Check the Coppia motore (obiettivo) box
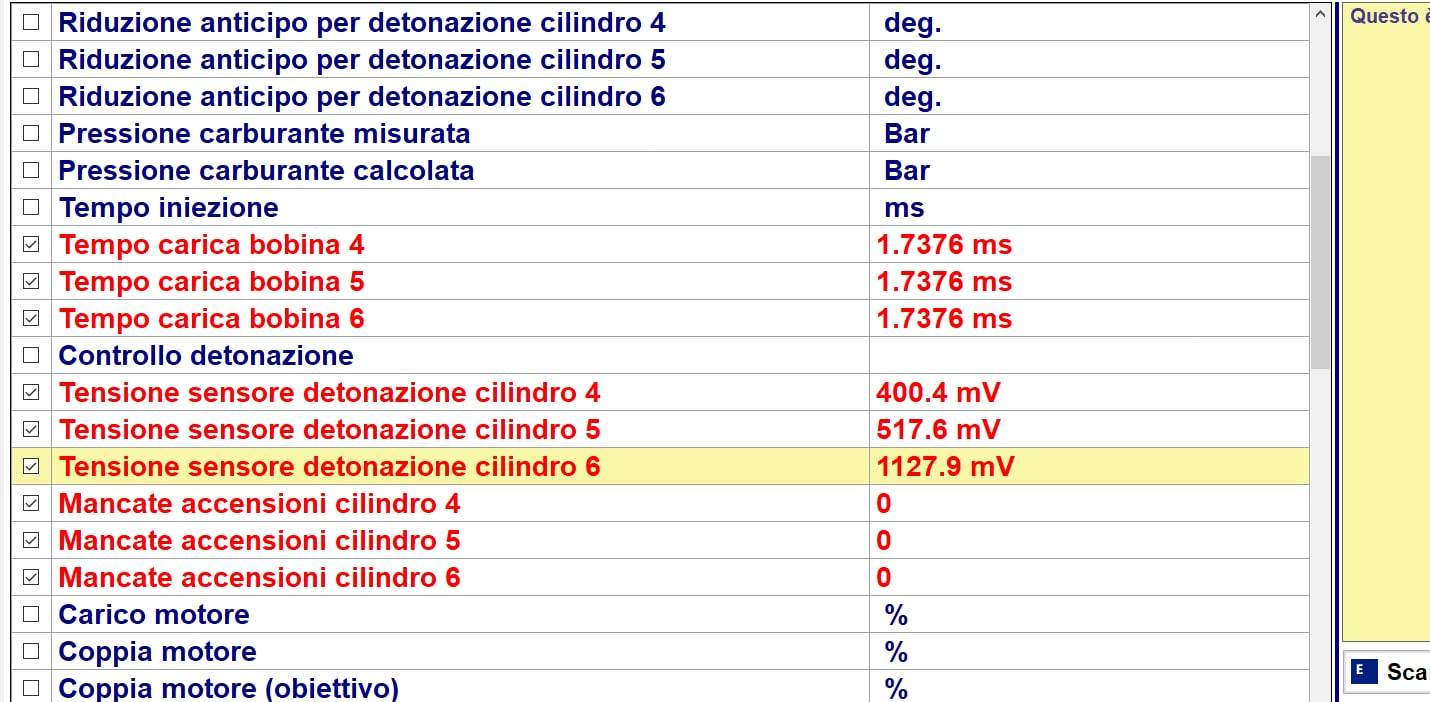1430x702 pixels. 31,688
